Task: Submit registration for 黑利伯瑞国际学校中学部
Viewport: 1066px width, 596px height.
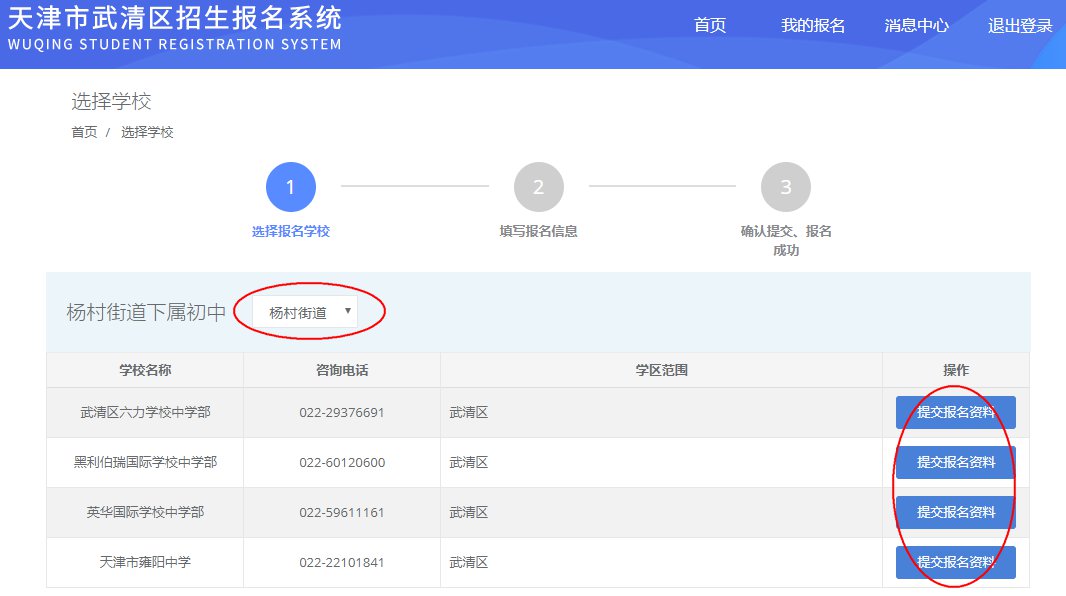Action: (x=955, y=462)
